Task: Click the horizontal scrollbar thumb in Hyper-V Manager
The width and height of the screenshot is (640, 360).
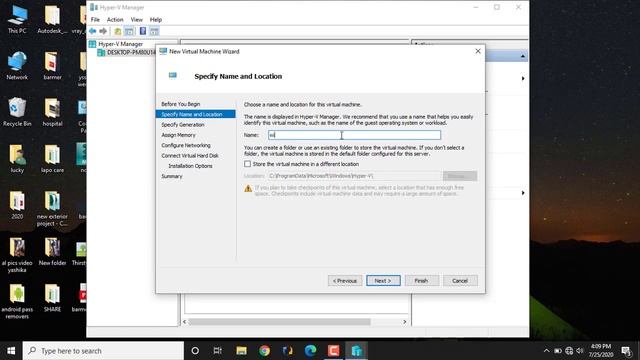Action: point(280,322)
